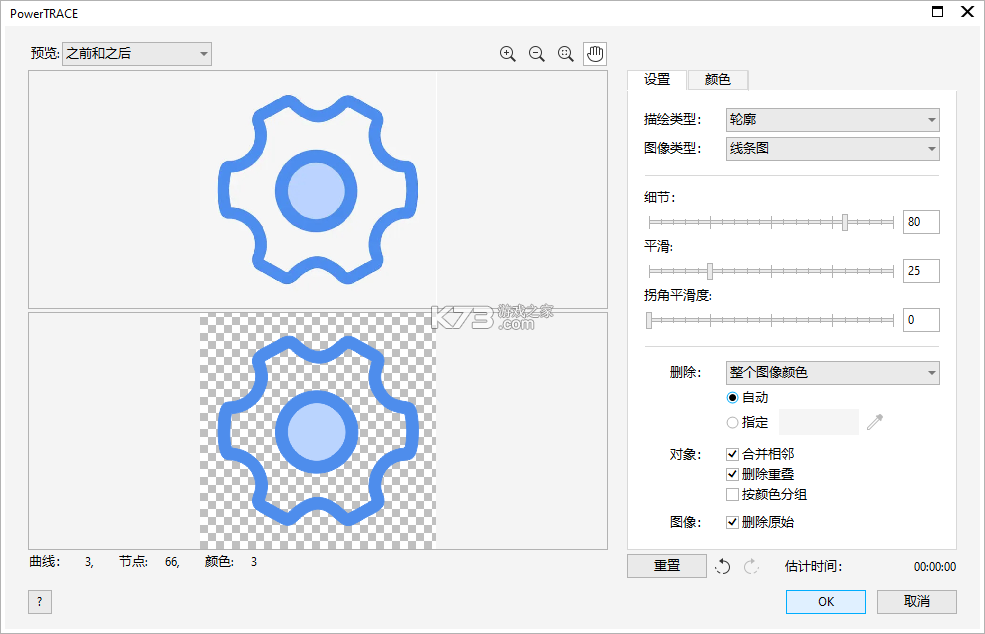Select the zoom in magnifier tool
This screenshot has width=985, height=634.
coord(508,54)
